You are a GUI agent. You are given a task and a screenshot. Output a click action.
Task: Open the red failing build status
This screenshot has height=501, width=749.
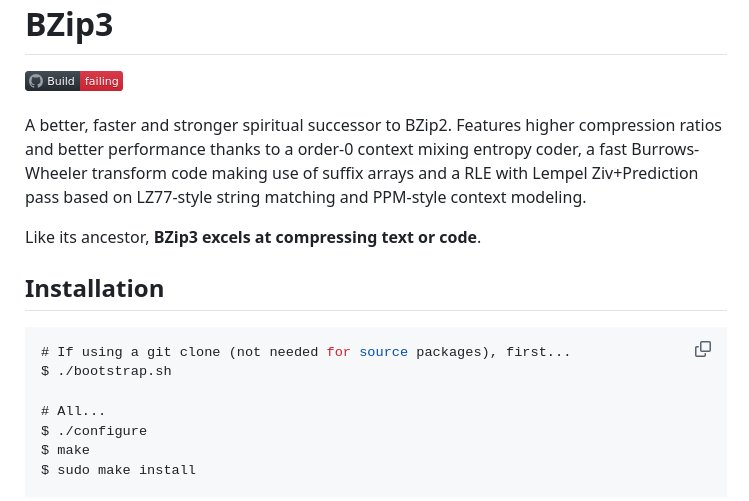tap(101, 81)
